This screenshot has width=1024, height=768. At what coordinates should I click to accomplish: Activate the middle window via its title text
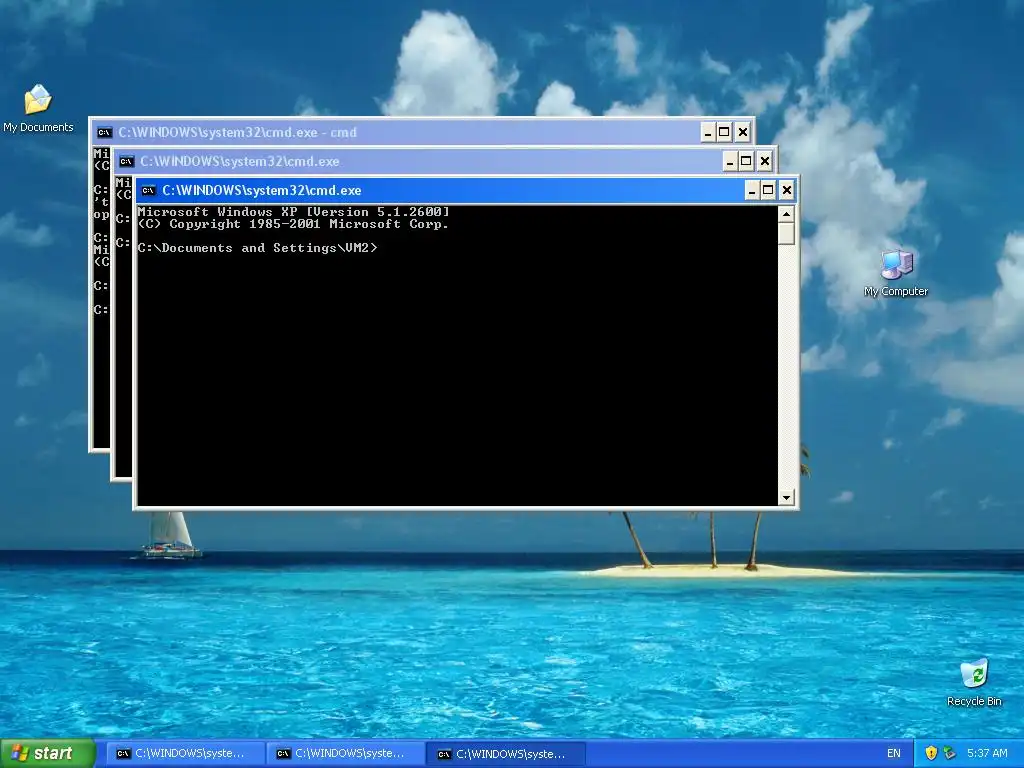pos(240,161)
